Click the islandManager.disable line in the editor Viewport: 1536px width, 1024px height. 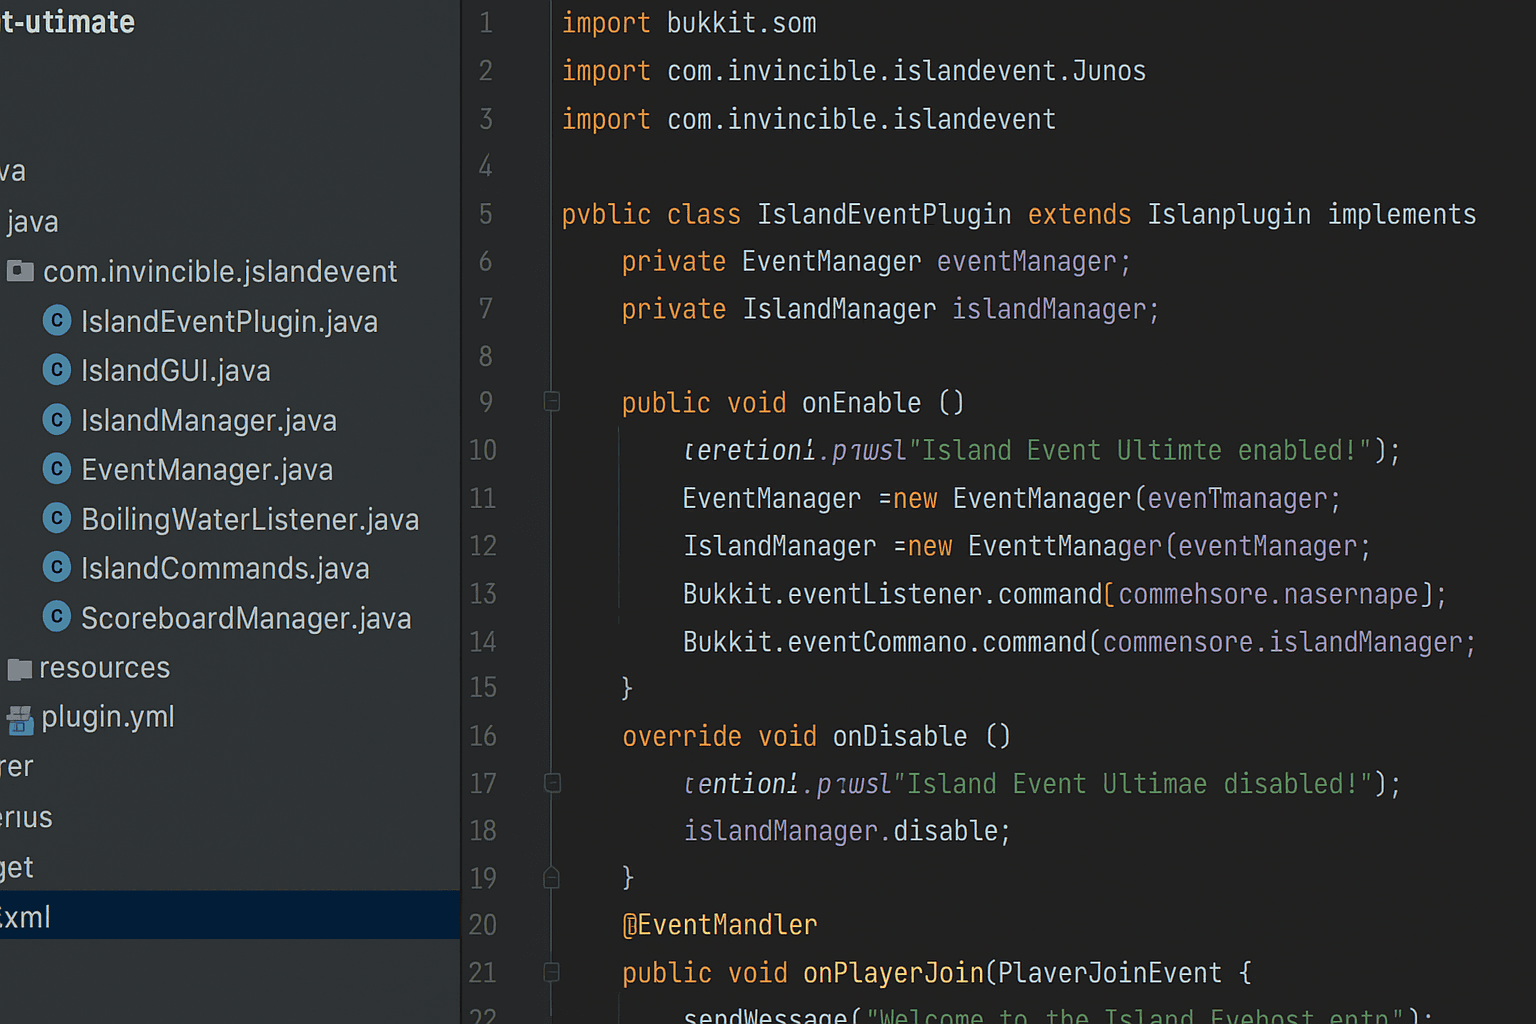tap(846, 830)
